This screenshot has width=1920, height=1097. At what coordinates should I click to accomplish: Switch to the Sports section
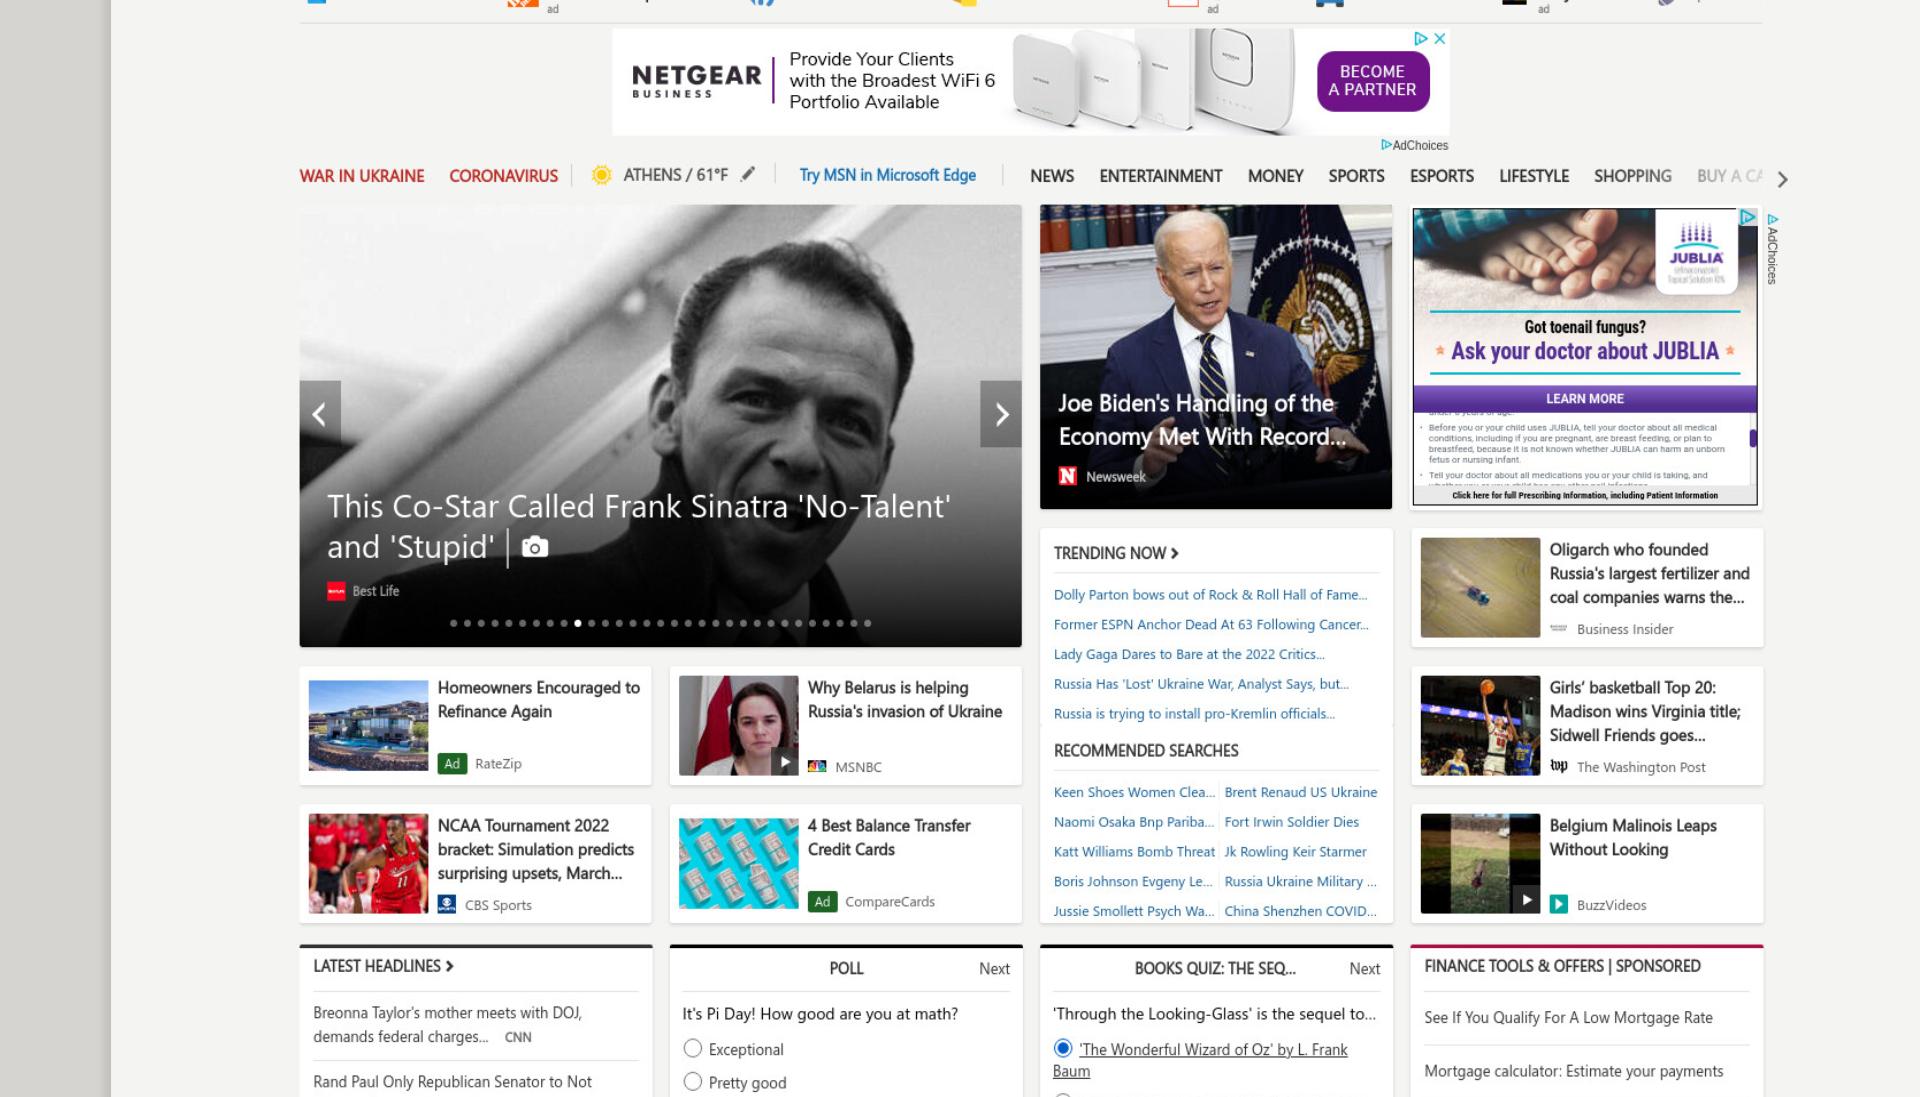[1356, 176]
